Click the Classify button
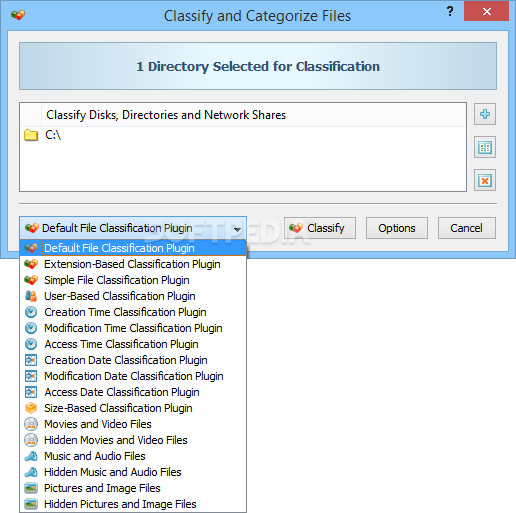Screen dimensions: 516x513 coord(320,228)
